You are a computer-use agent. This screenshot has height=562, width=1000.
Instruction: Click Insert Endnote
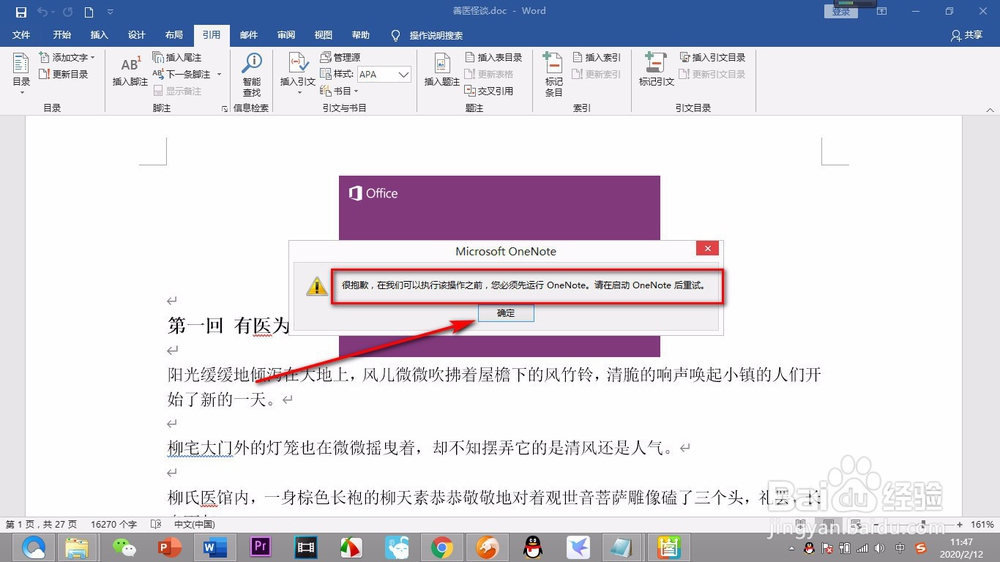click(x=177, y=57)
